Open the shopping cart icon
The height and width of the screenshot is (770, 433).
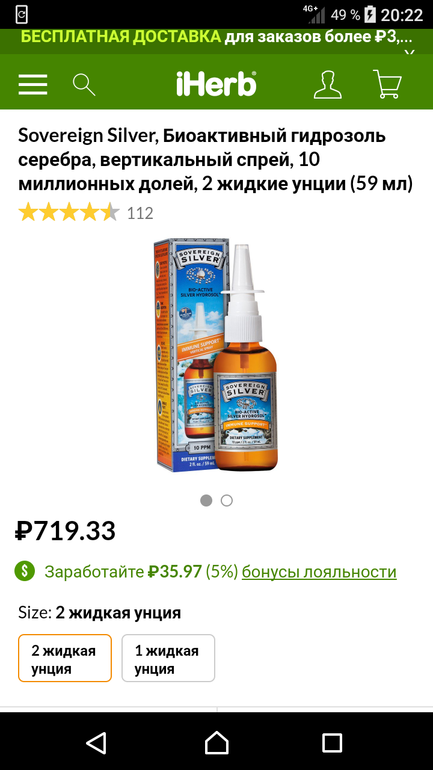pos(387,84)
